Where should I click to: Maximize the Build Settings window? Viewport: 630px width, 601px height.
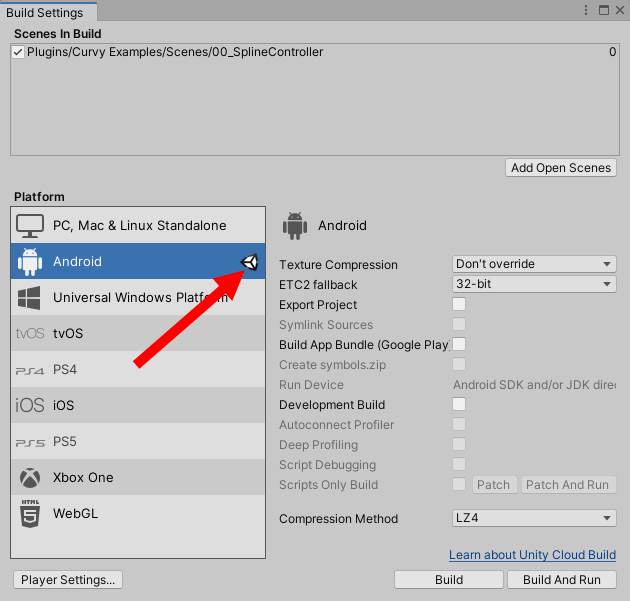(603, 10)
